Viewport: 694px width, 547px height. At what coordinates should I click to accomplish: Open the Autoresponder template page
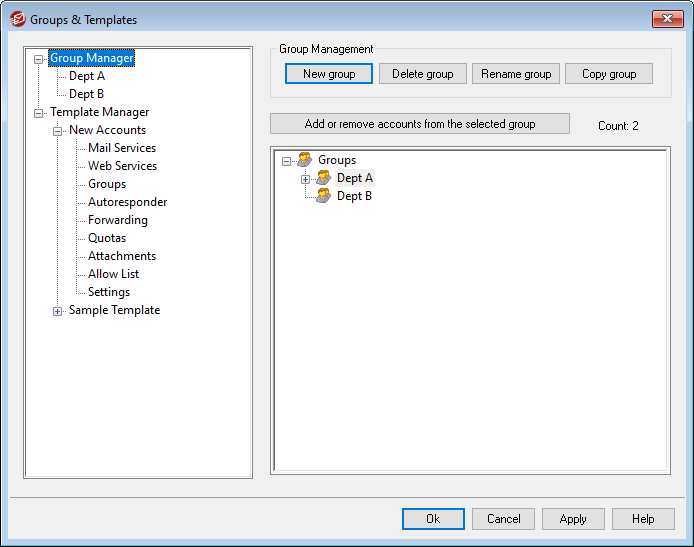127,202
